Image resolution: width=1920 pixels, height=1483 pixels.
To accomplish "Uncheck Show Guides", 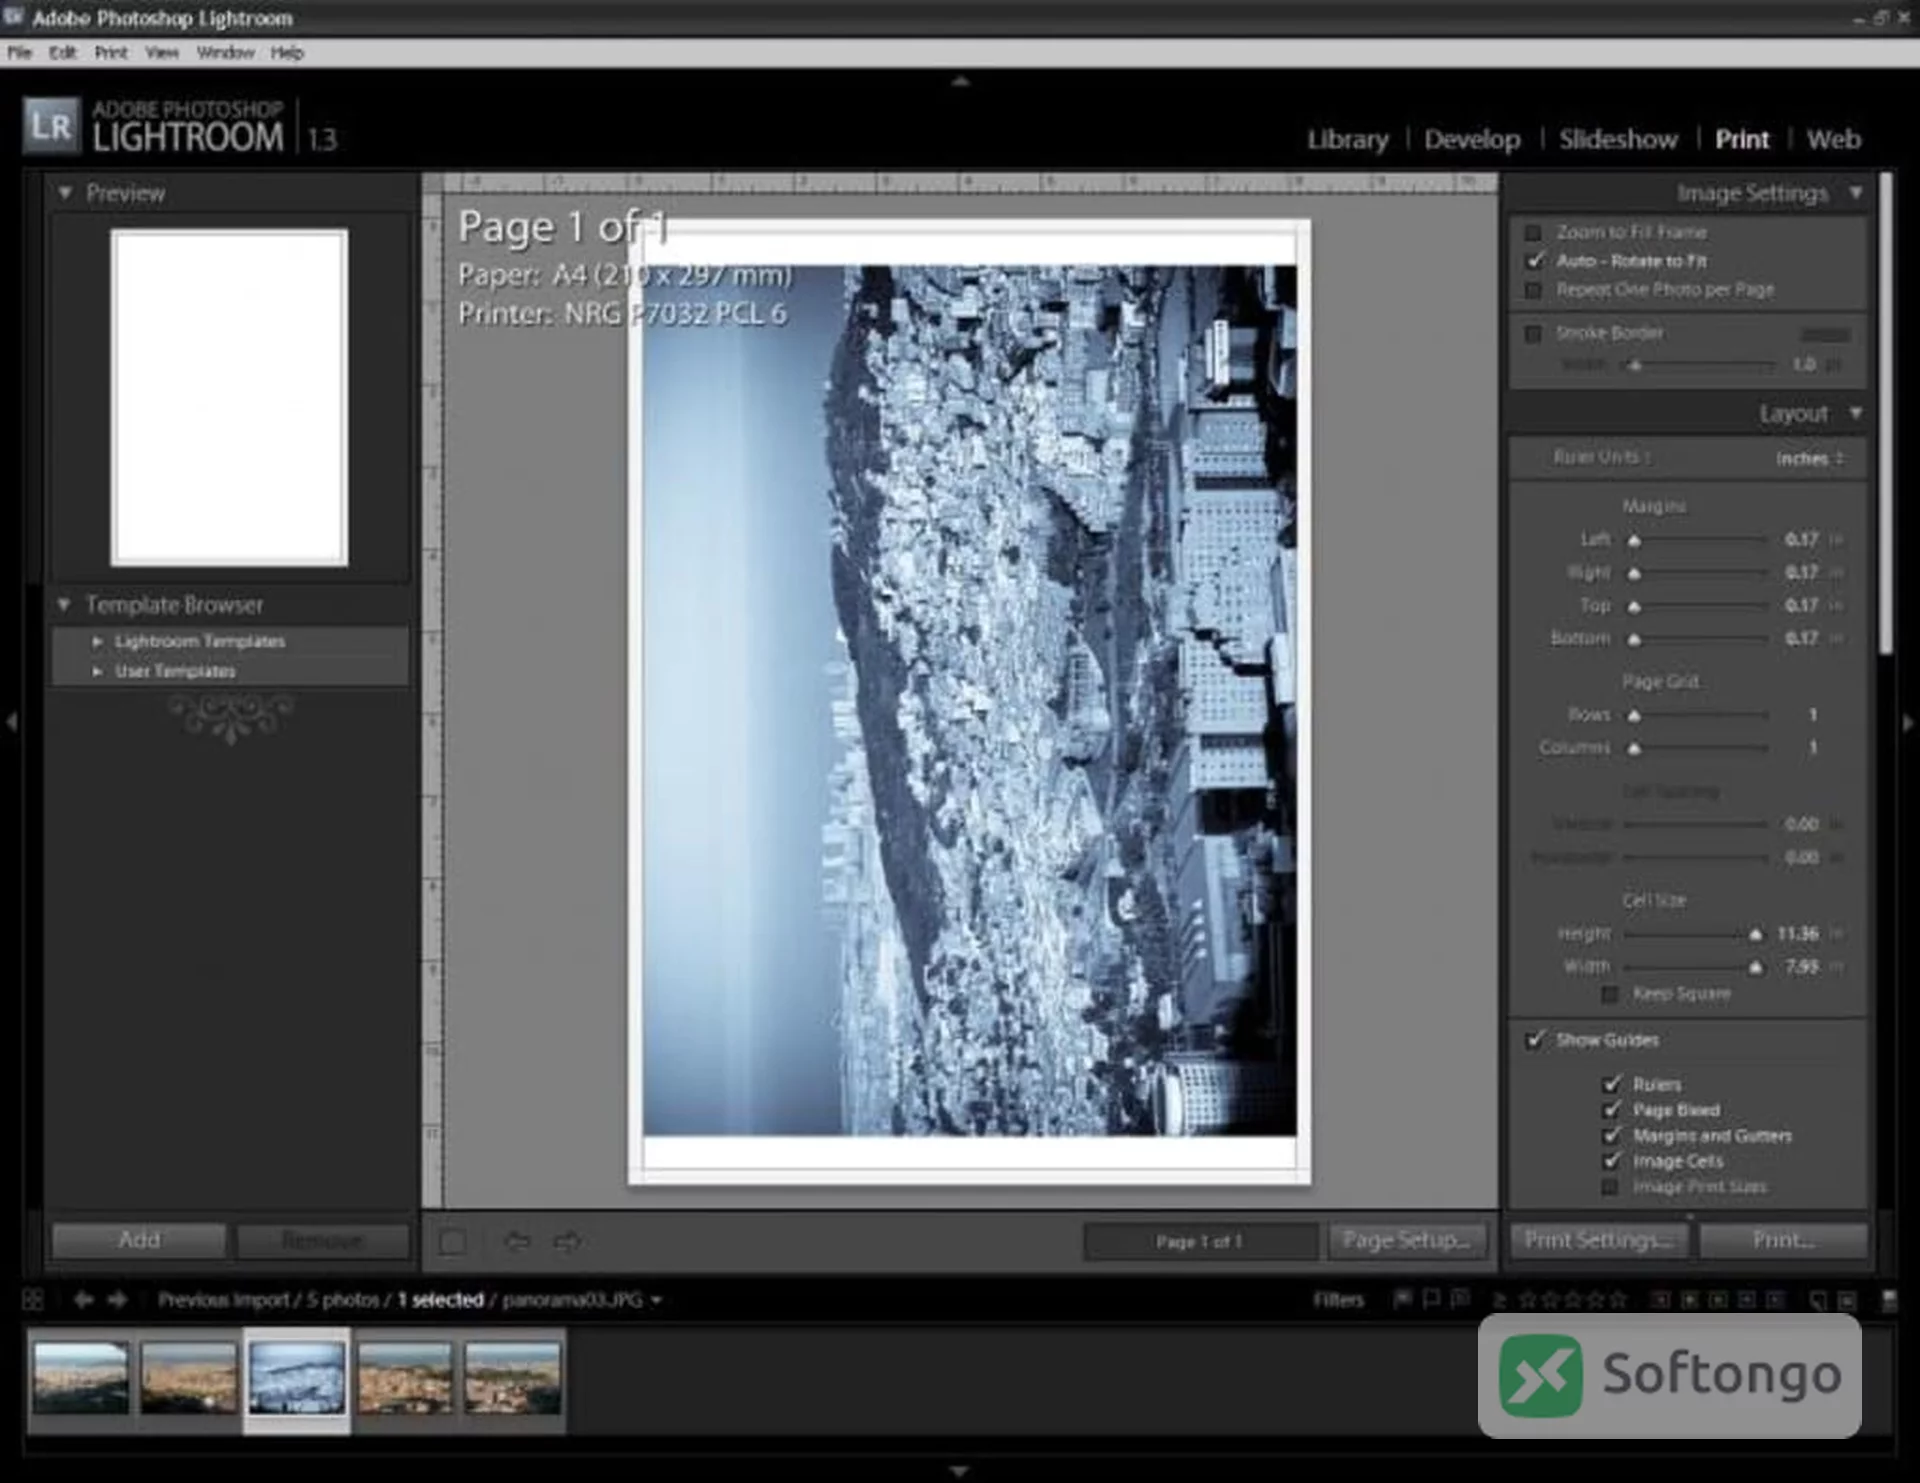I will pos(1535,1040).
